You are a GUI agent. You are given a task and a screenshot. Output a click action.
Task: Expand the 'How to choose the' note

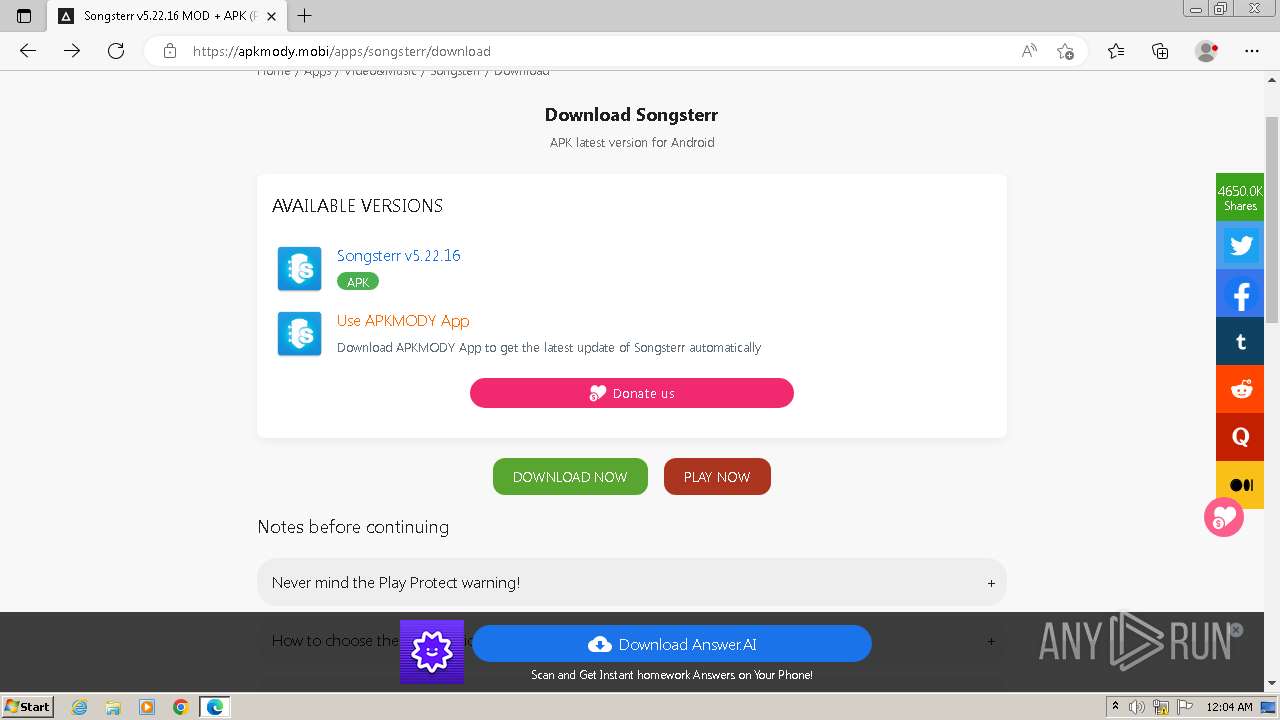pyautogui.click(x=632, y=640)
